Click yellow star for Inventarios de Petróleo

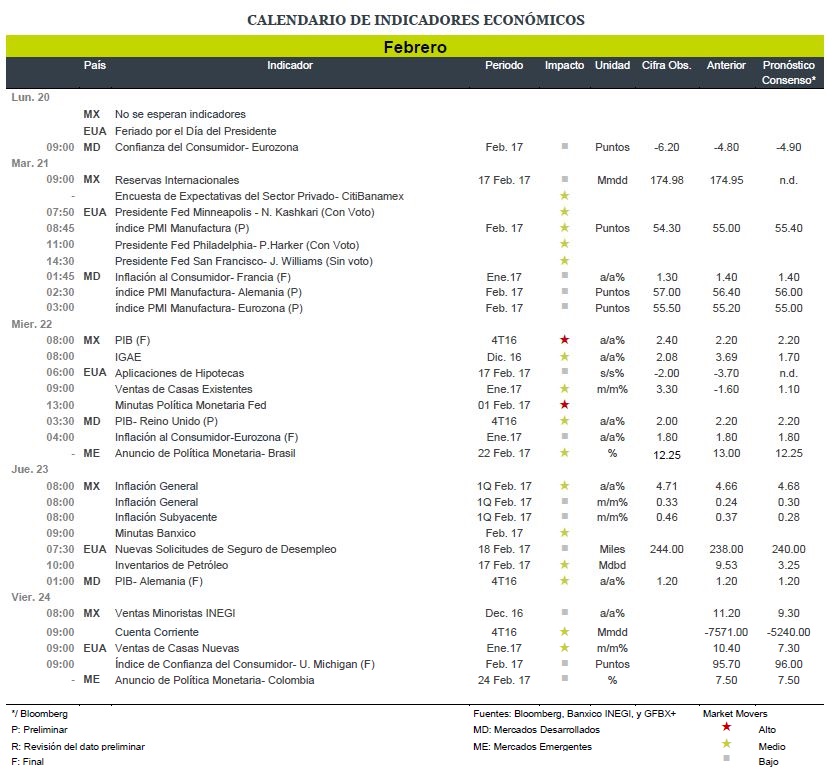click(564, 564)
